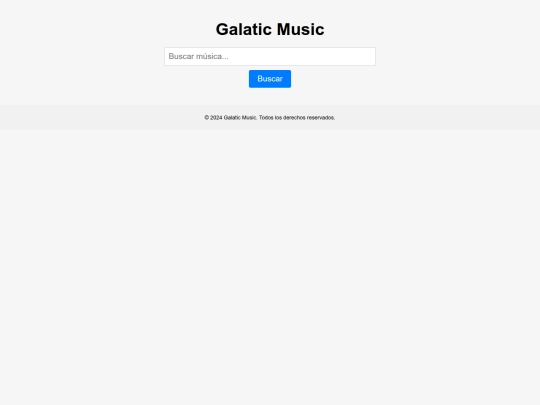Click the empty page area below the footer
This screenshot has width=540, height=405.
point(270,267)
